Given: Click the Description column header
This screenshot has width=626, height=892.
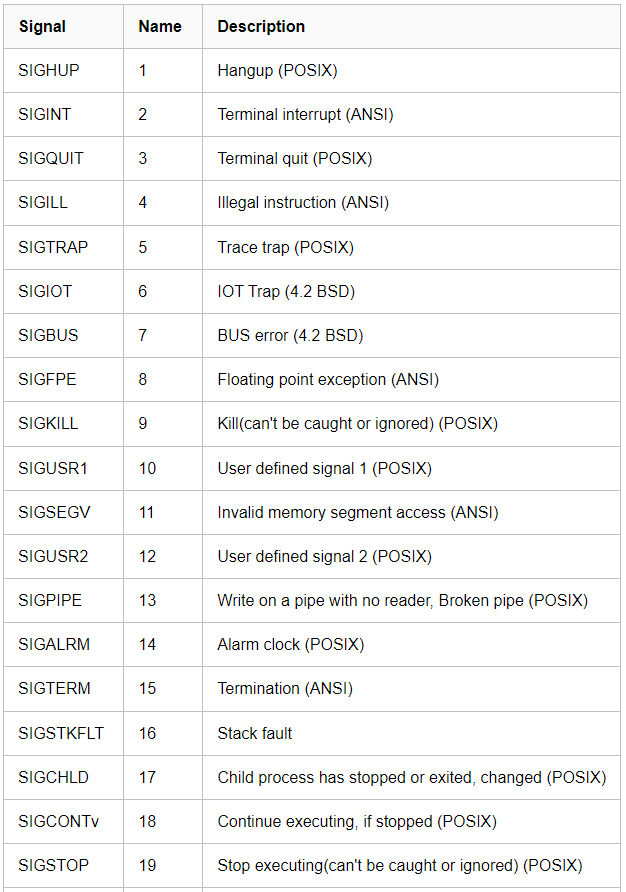Looking at the screenshot, I should point(261,27).
